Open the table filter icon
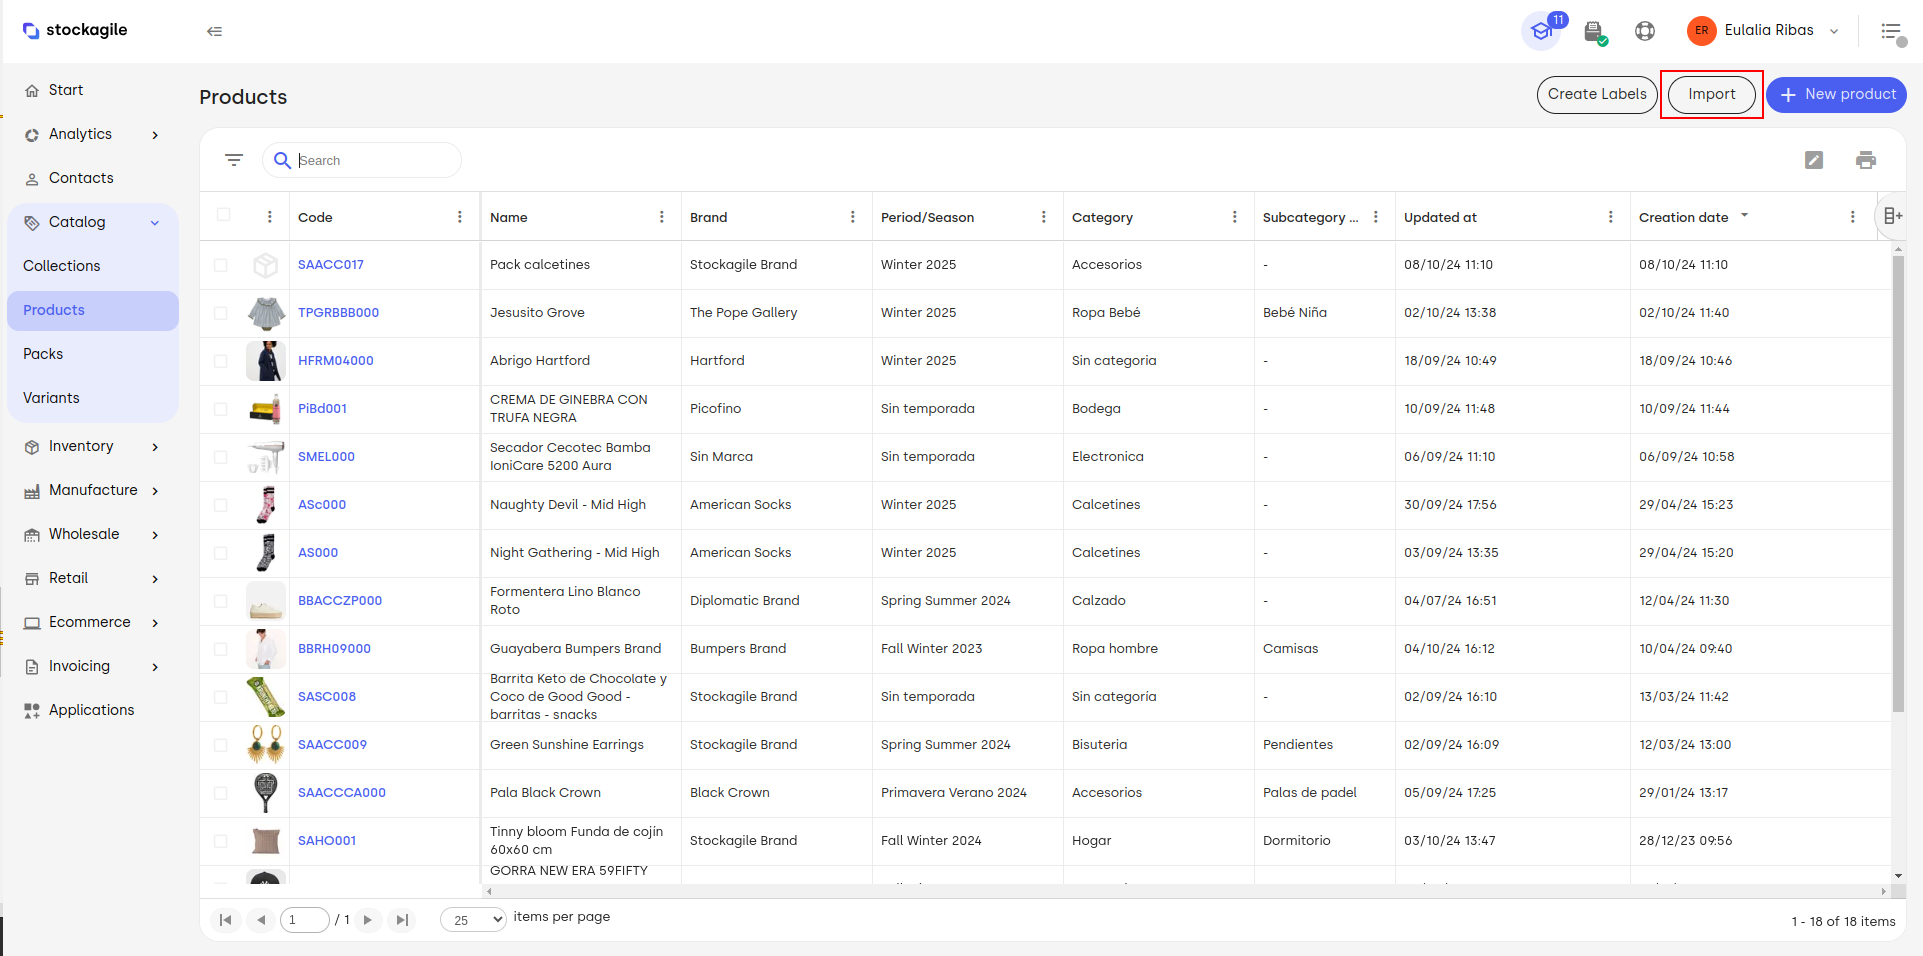Image resolution: width=1923 pixels, height=956 pixels. pos(234,160)
